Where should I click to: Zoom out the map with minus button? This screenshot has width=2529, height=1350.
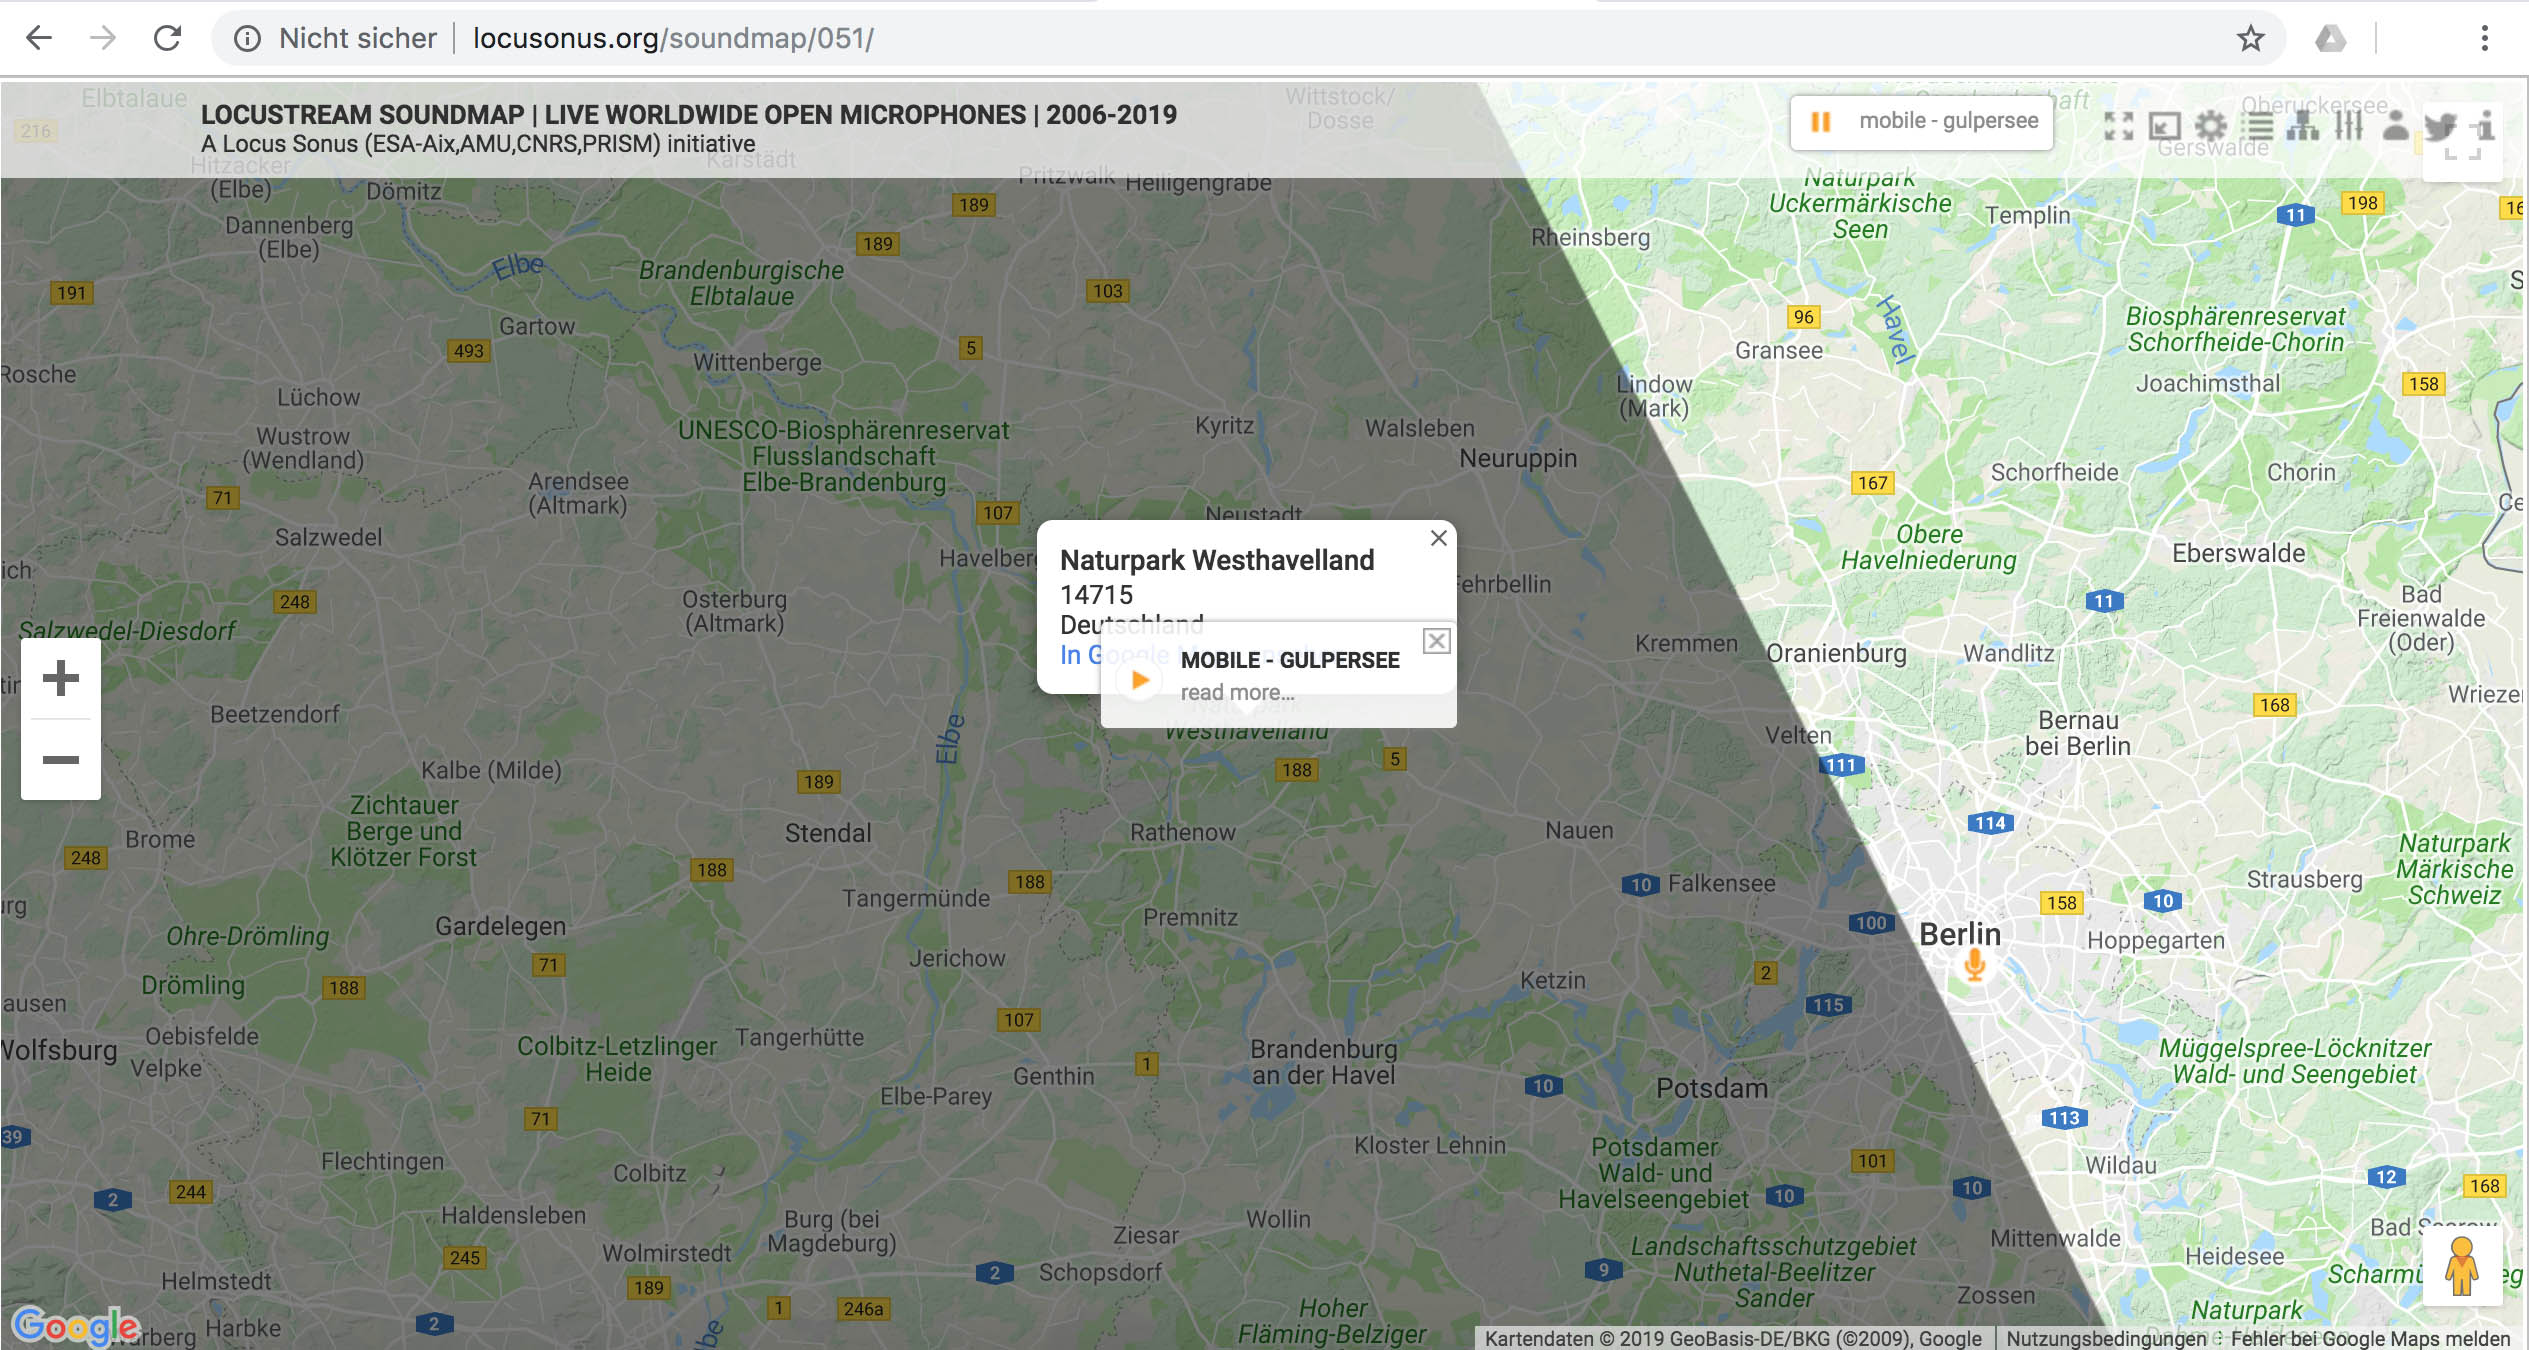tap(61, 760)
